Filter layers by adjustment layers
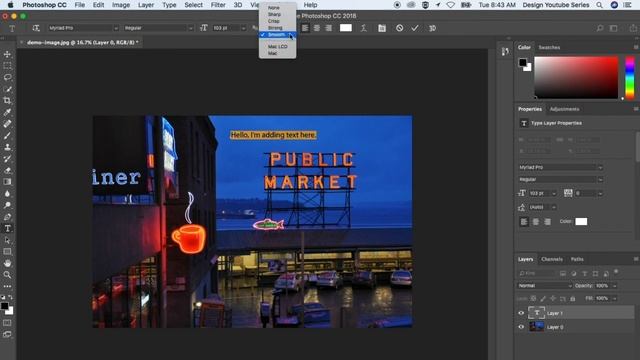 (574, 273)
